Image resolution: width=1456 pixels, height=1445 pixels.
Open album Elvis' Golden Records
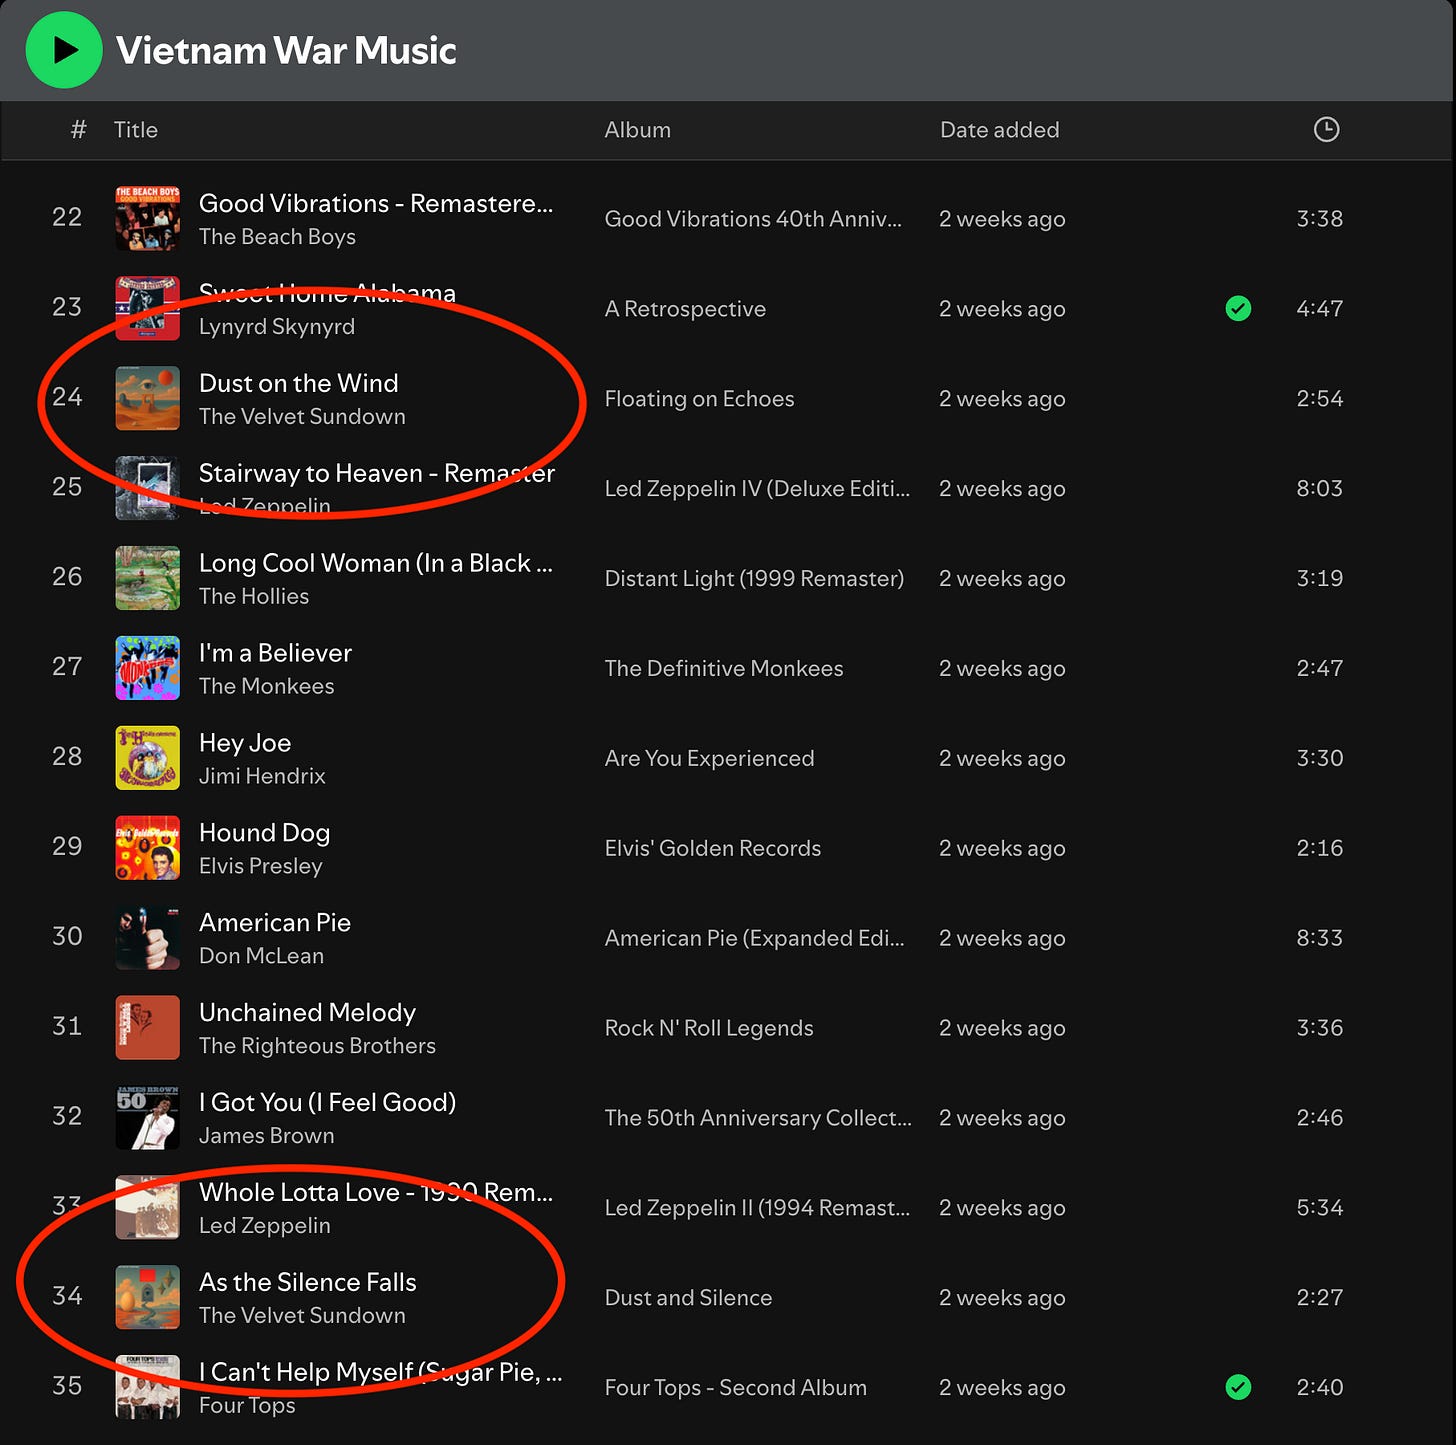tap(713, 849)
